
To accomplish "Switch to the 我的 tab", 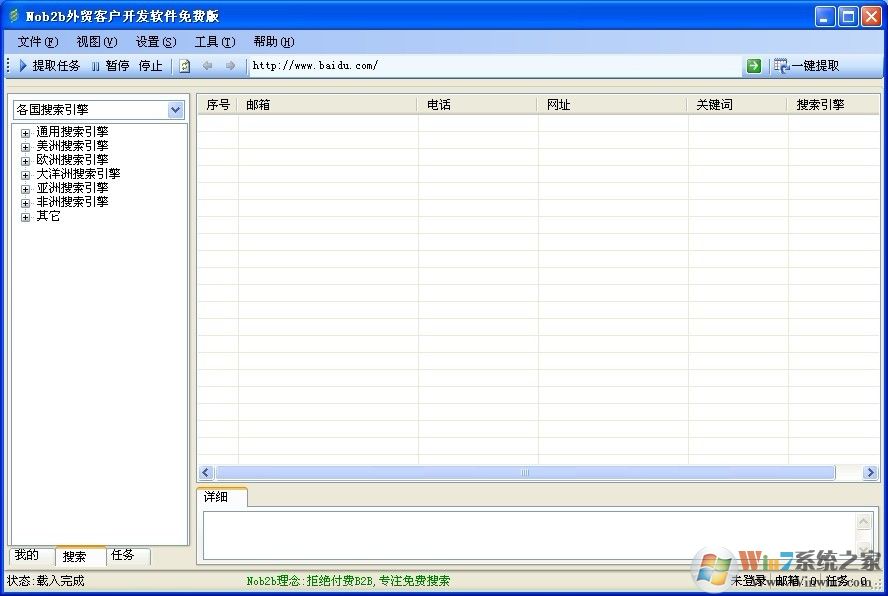I will tap(29, 556).
